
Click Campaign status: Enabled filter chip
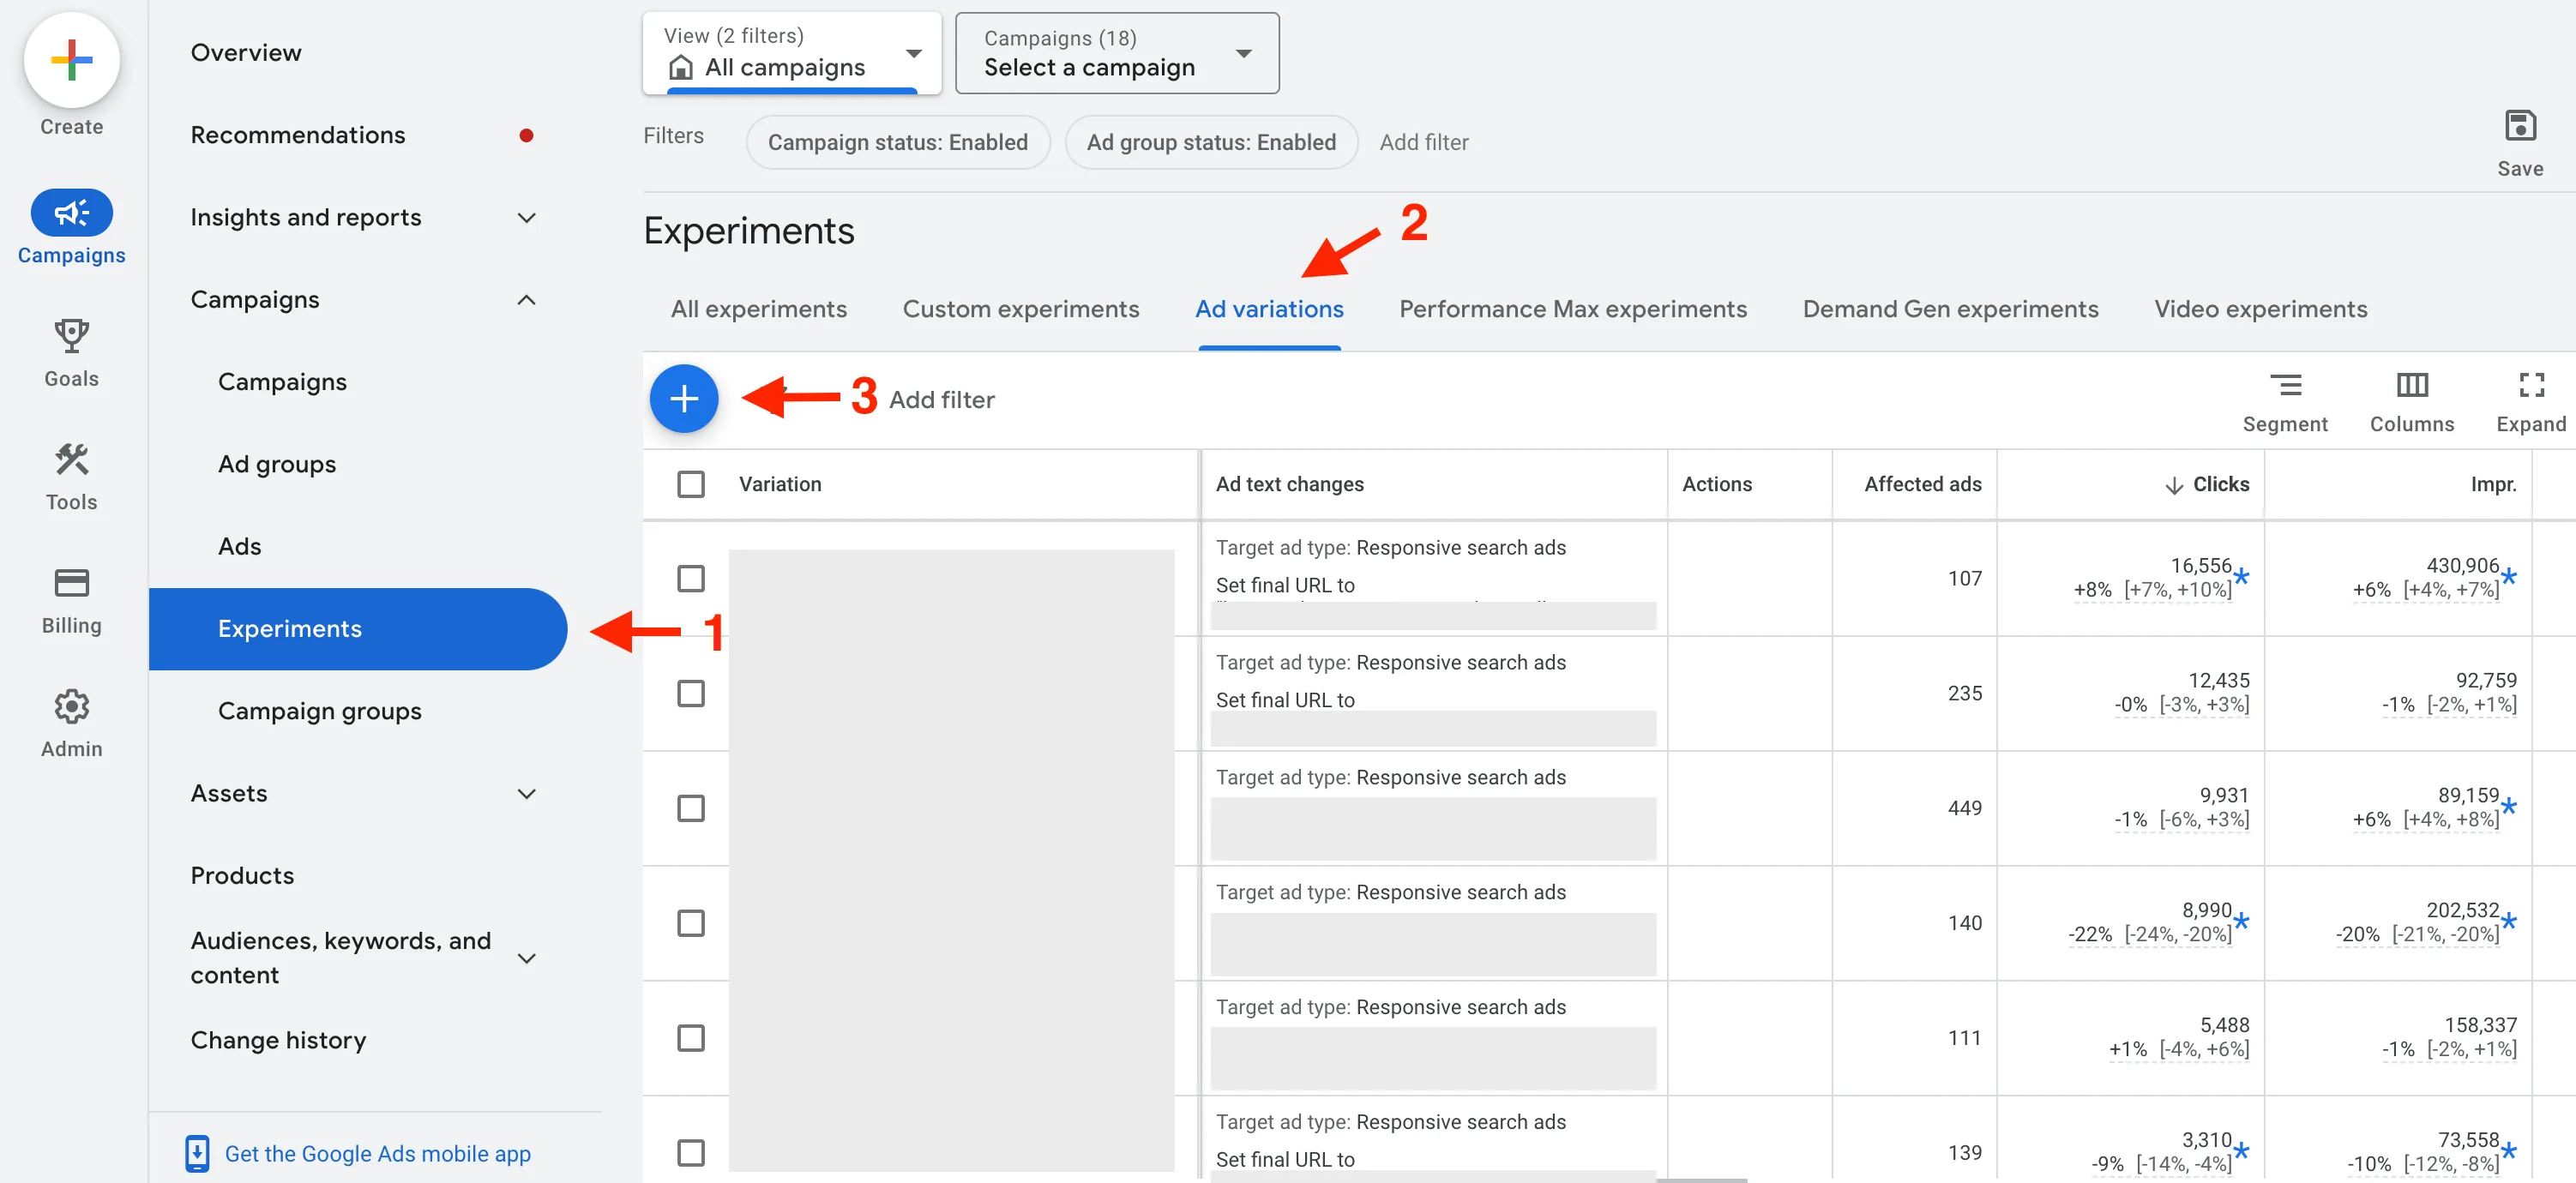(897, 142)
